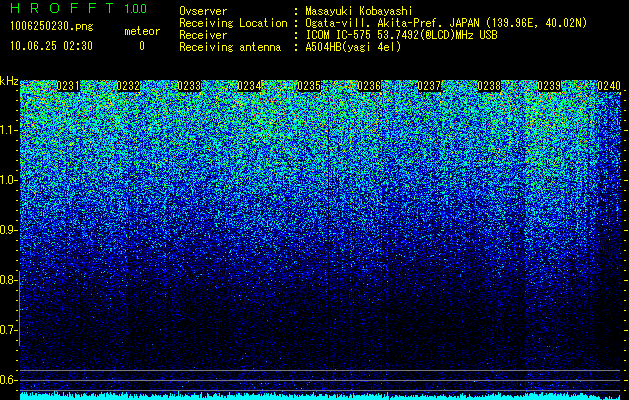Click the ICOM IC-575 receiver value
This screenshot has height=400, width=629.
click(x=401, y=35)
